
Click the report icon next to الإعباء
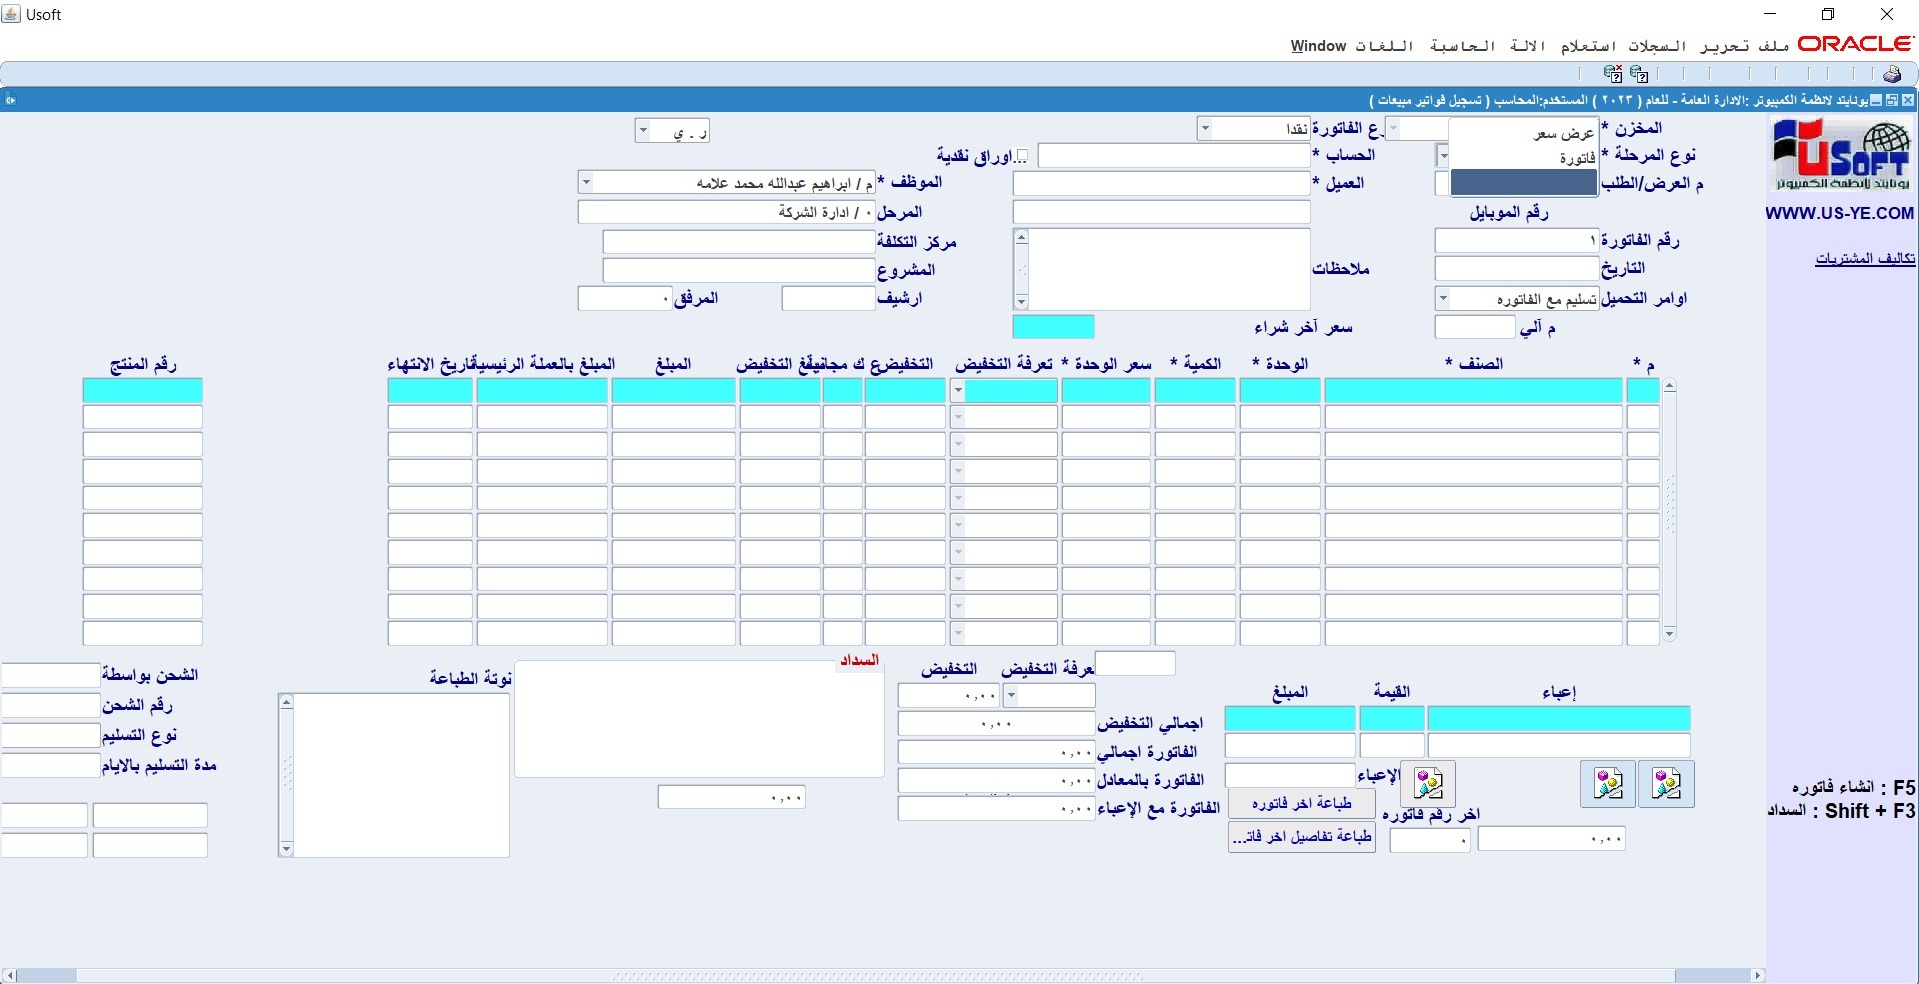coord(1428,784)
